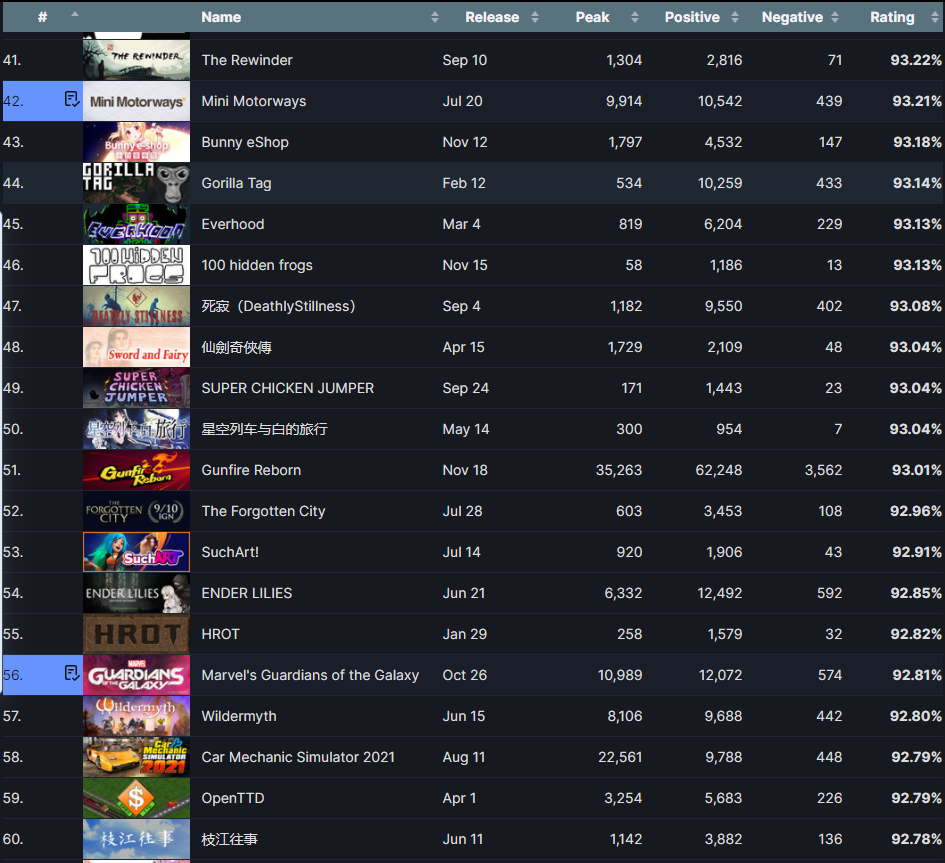Open SUPER CHICKEN JUMPER name link
Viewport: 945px width, 863px height.
click(287, 388)
